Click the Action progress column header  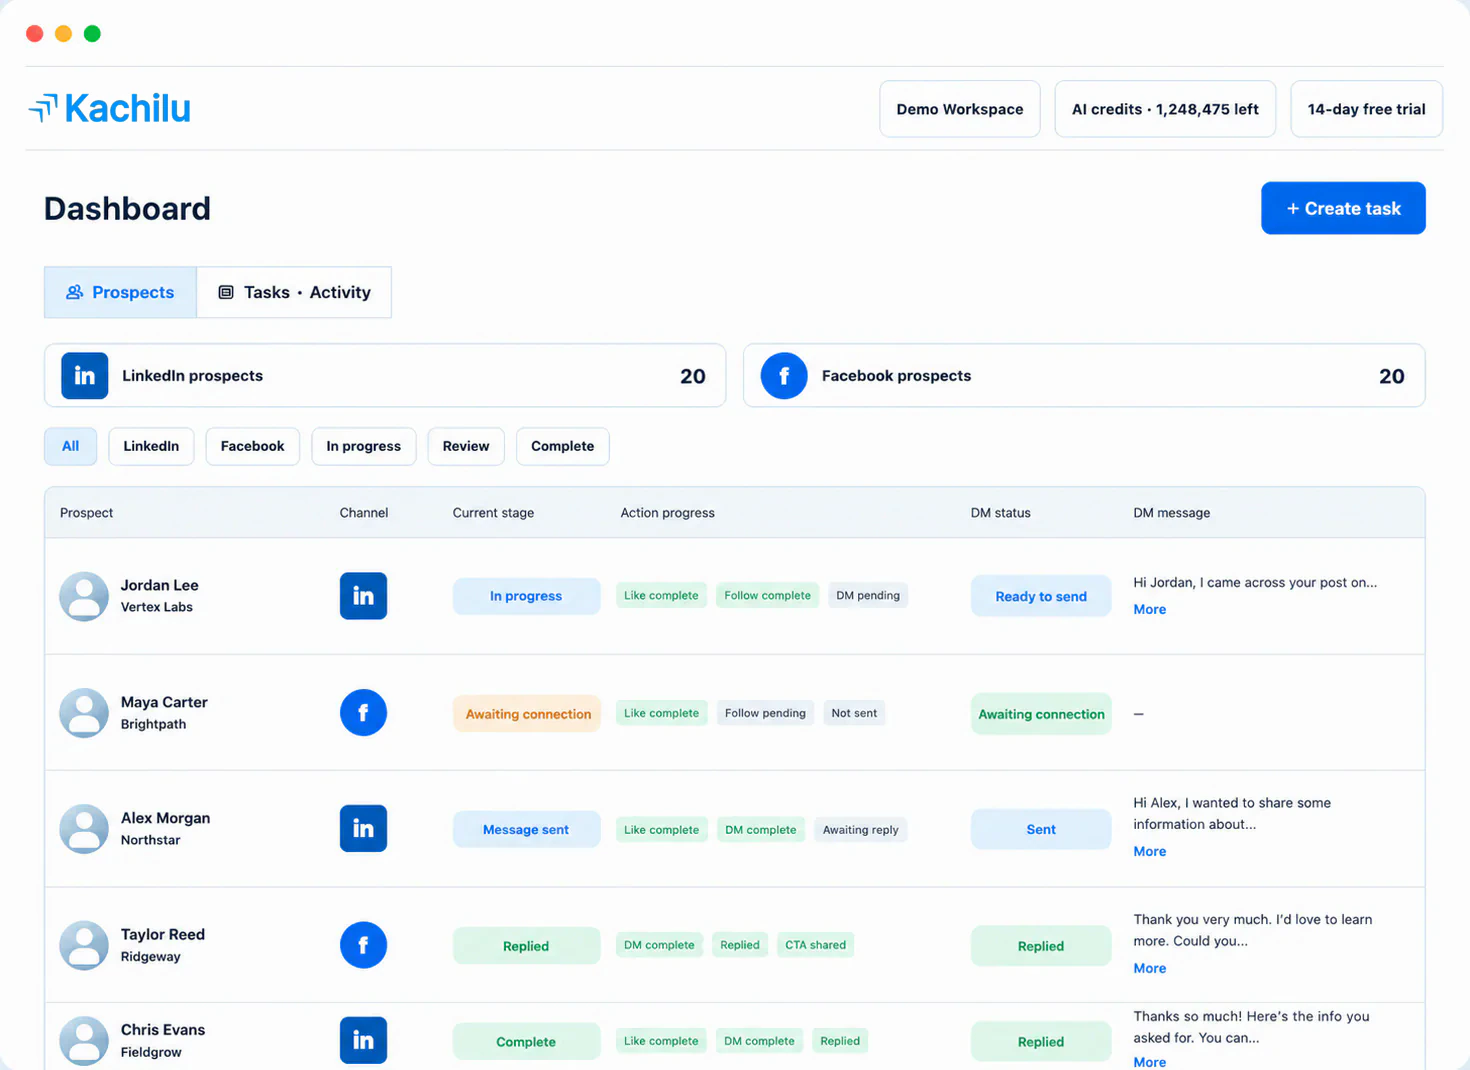667,513
